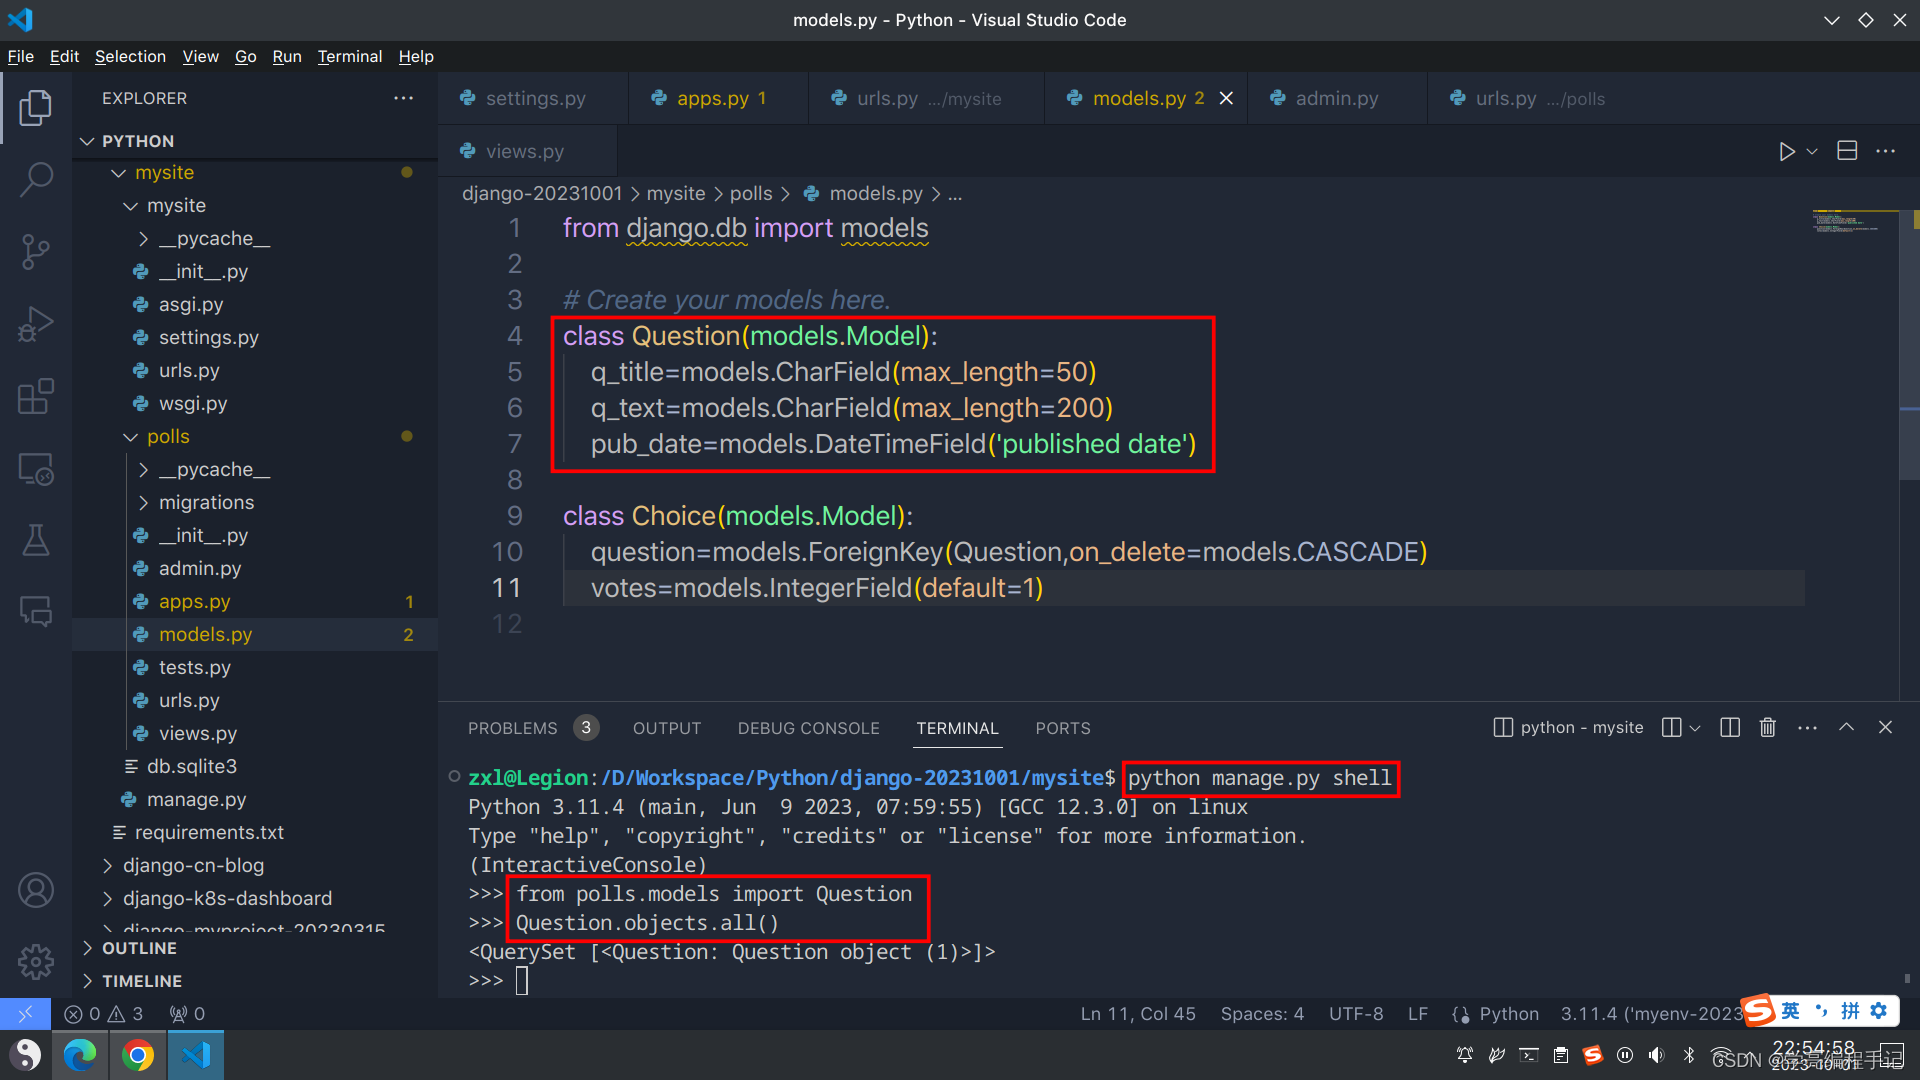1920x1080 pixels.
Task: Close the terminal panel
Action: pos(1885,728)
